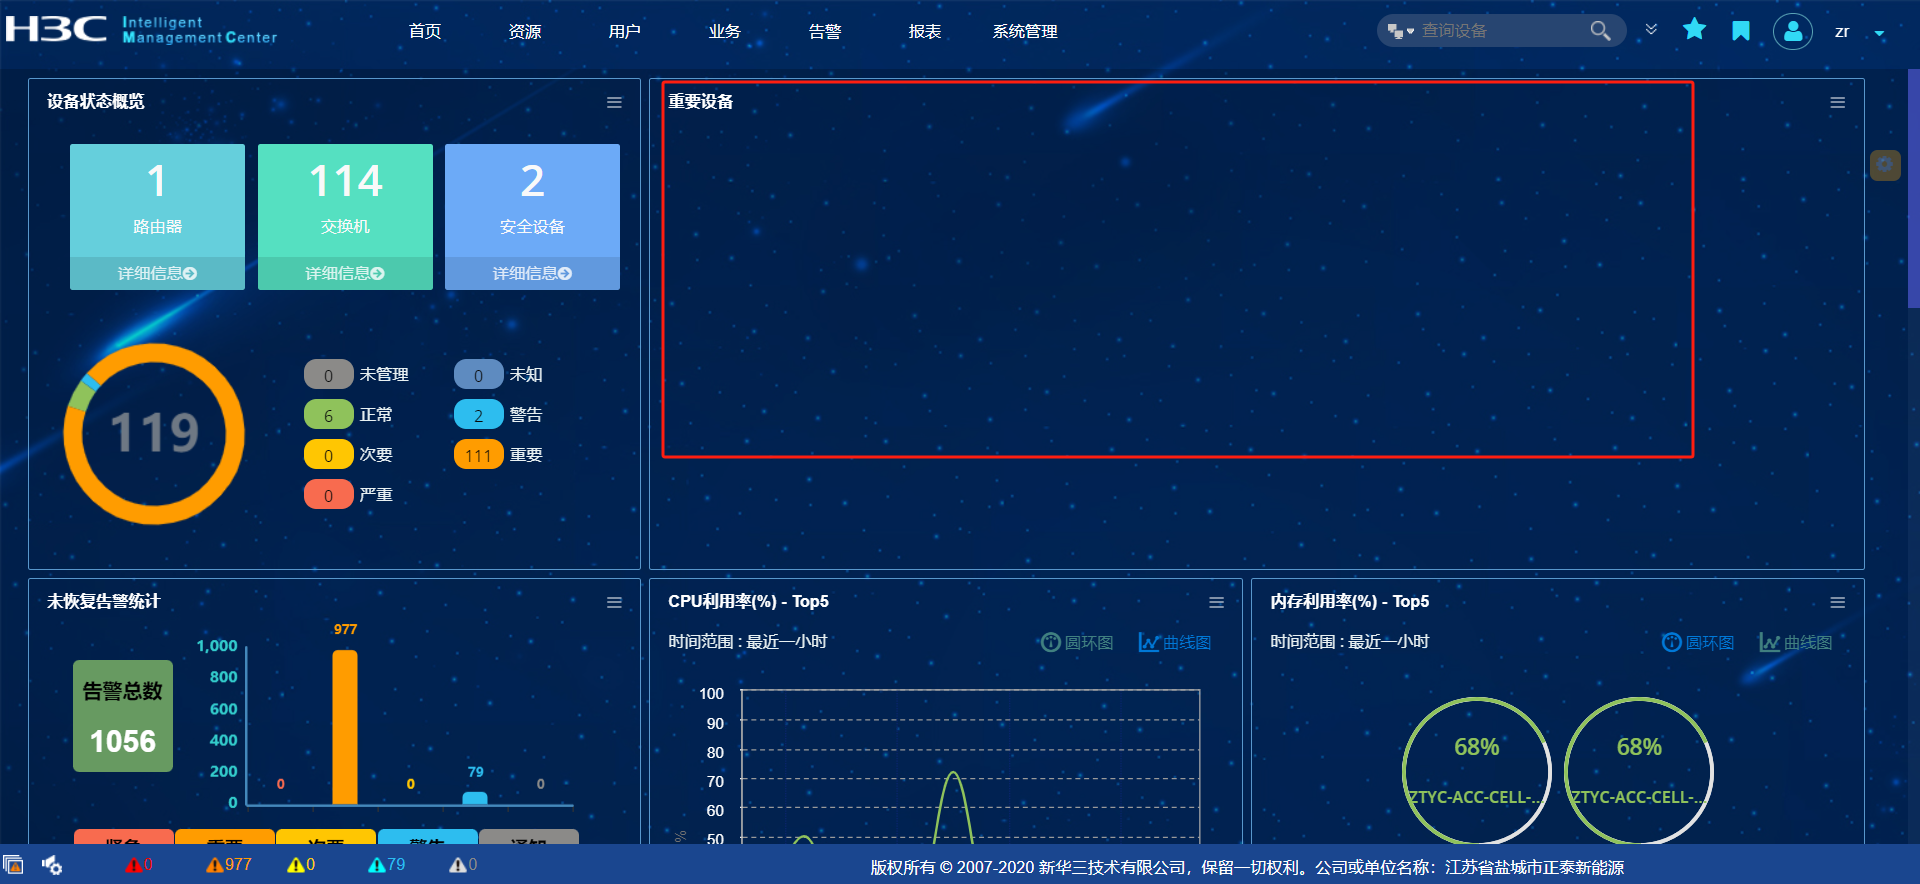Click the 内存利用率(%) - Top5 title

1350,601
